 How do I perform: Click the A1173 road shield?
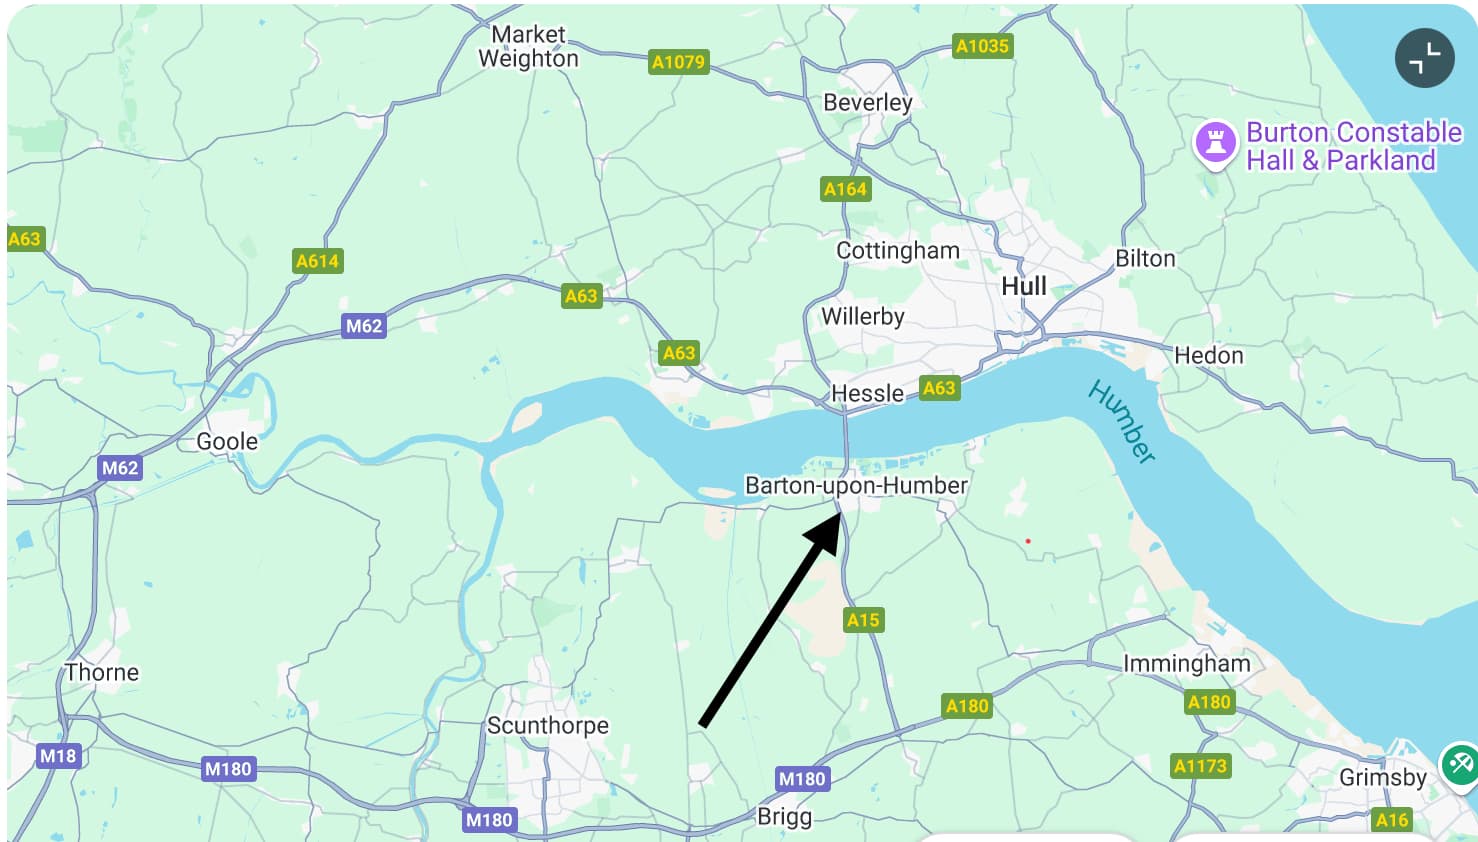click(x=1200, y=766)
